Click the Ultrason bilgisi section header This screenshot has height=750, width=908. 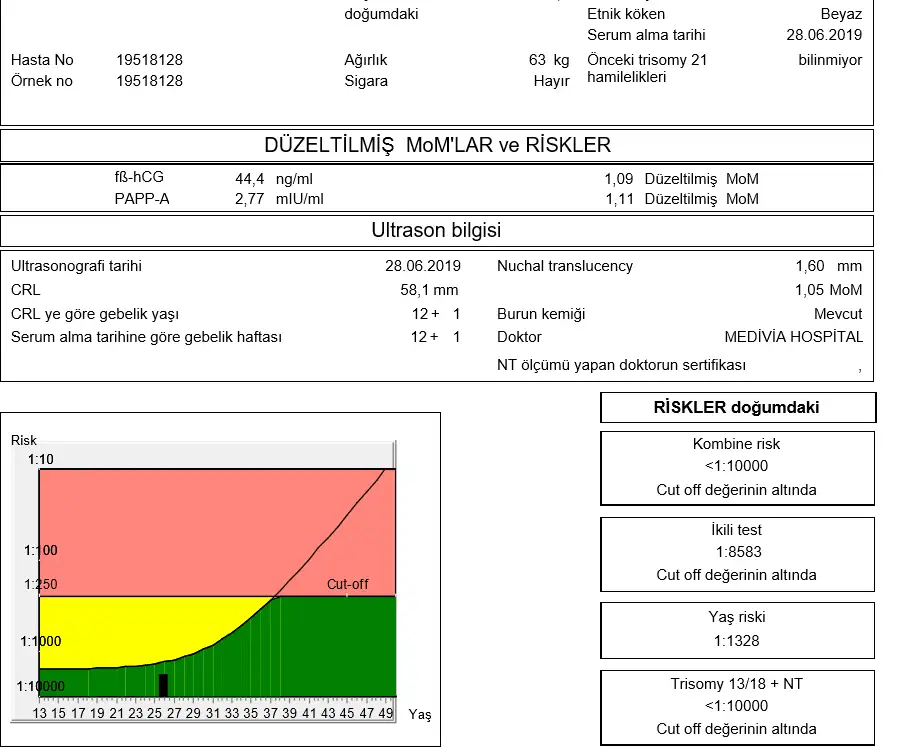pyautogui.click(x=436, y=231)
